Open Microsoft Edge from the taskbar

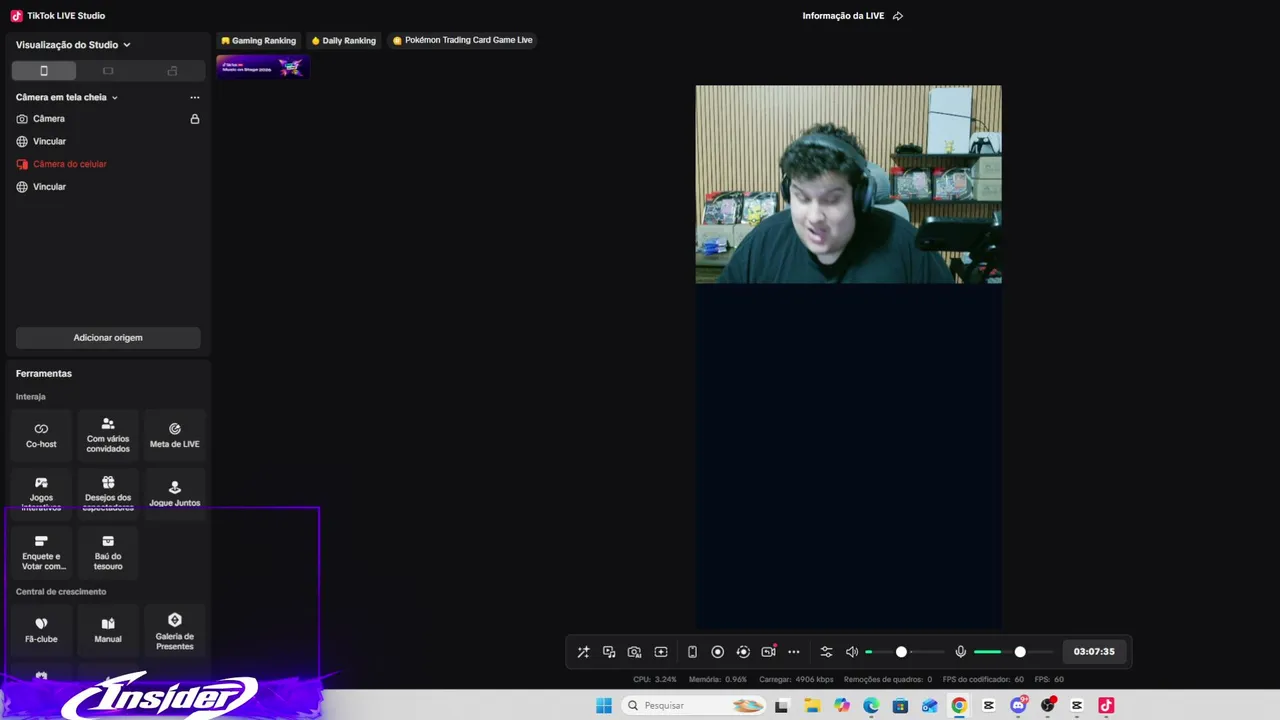tap(871, 705)
